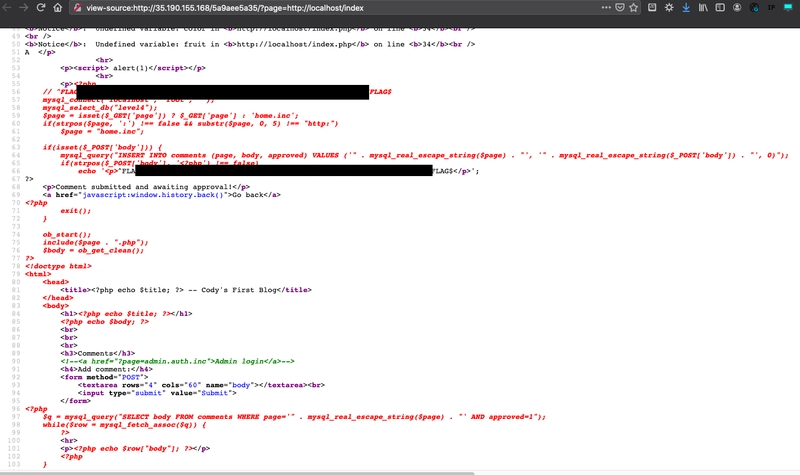The width and height of the screenshot is (800, 475).
Task: Click the INSERT INTO comments query line
Action: (x=424, y=155)
